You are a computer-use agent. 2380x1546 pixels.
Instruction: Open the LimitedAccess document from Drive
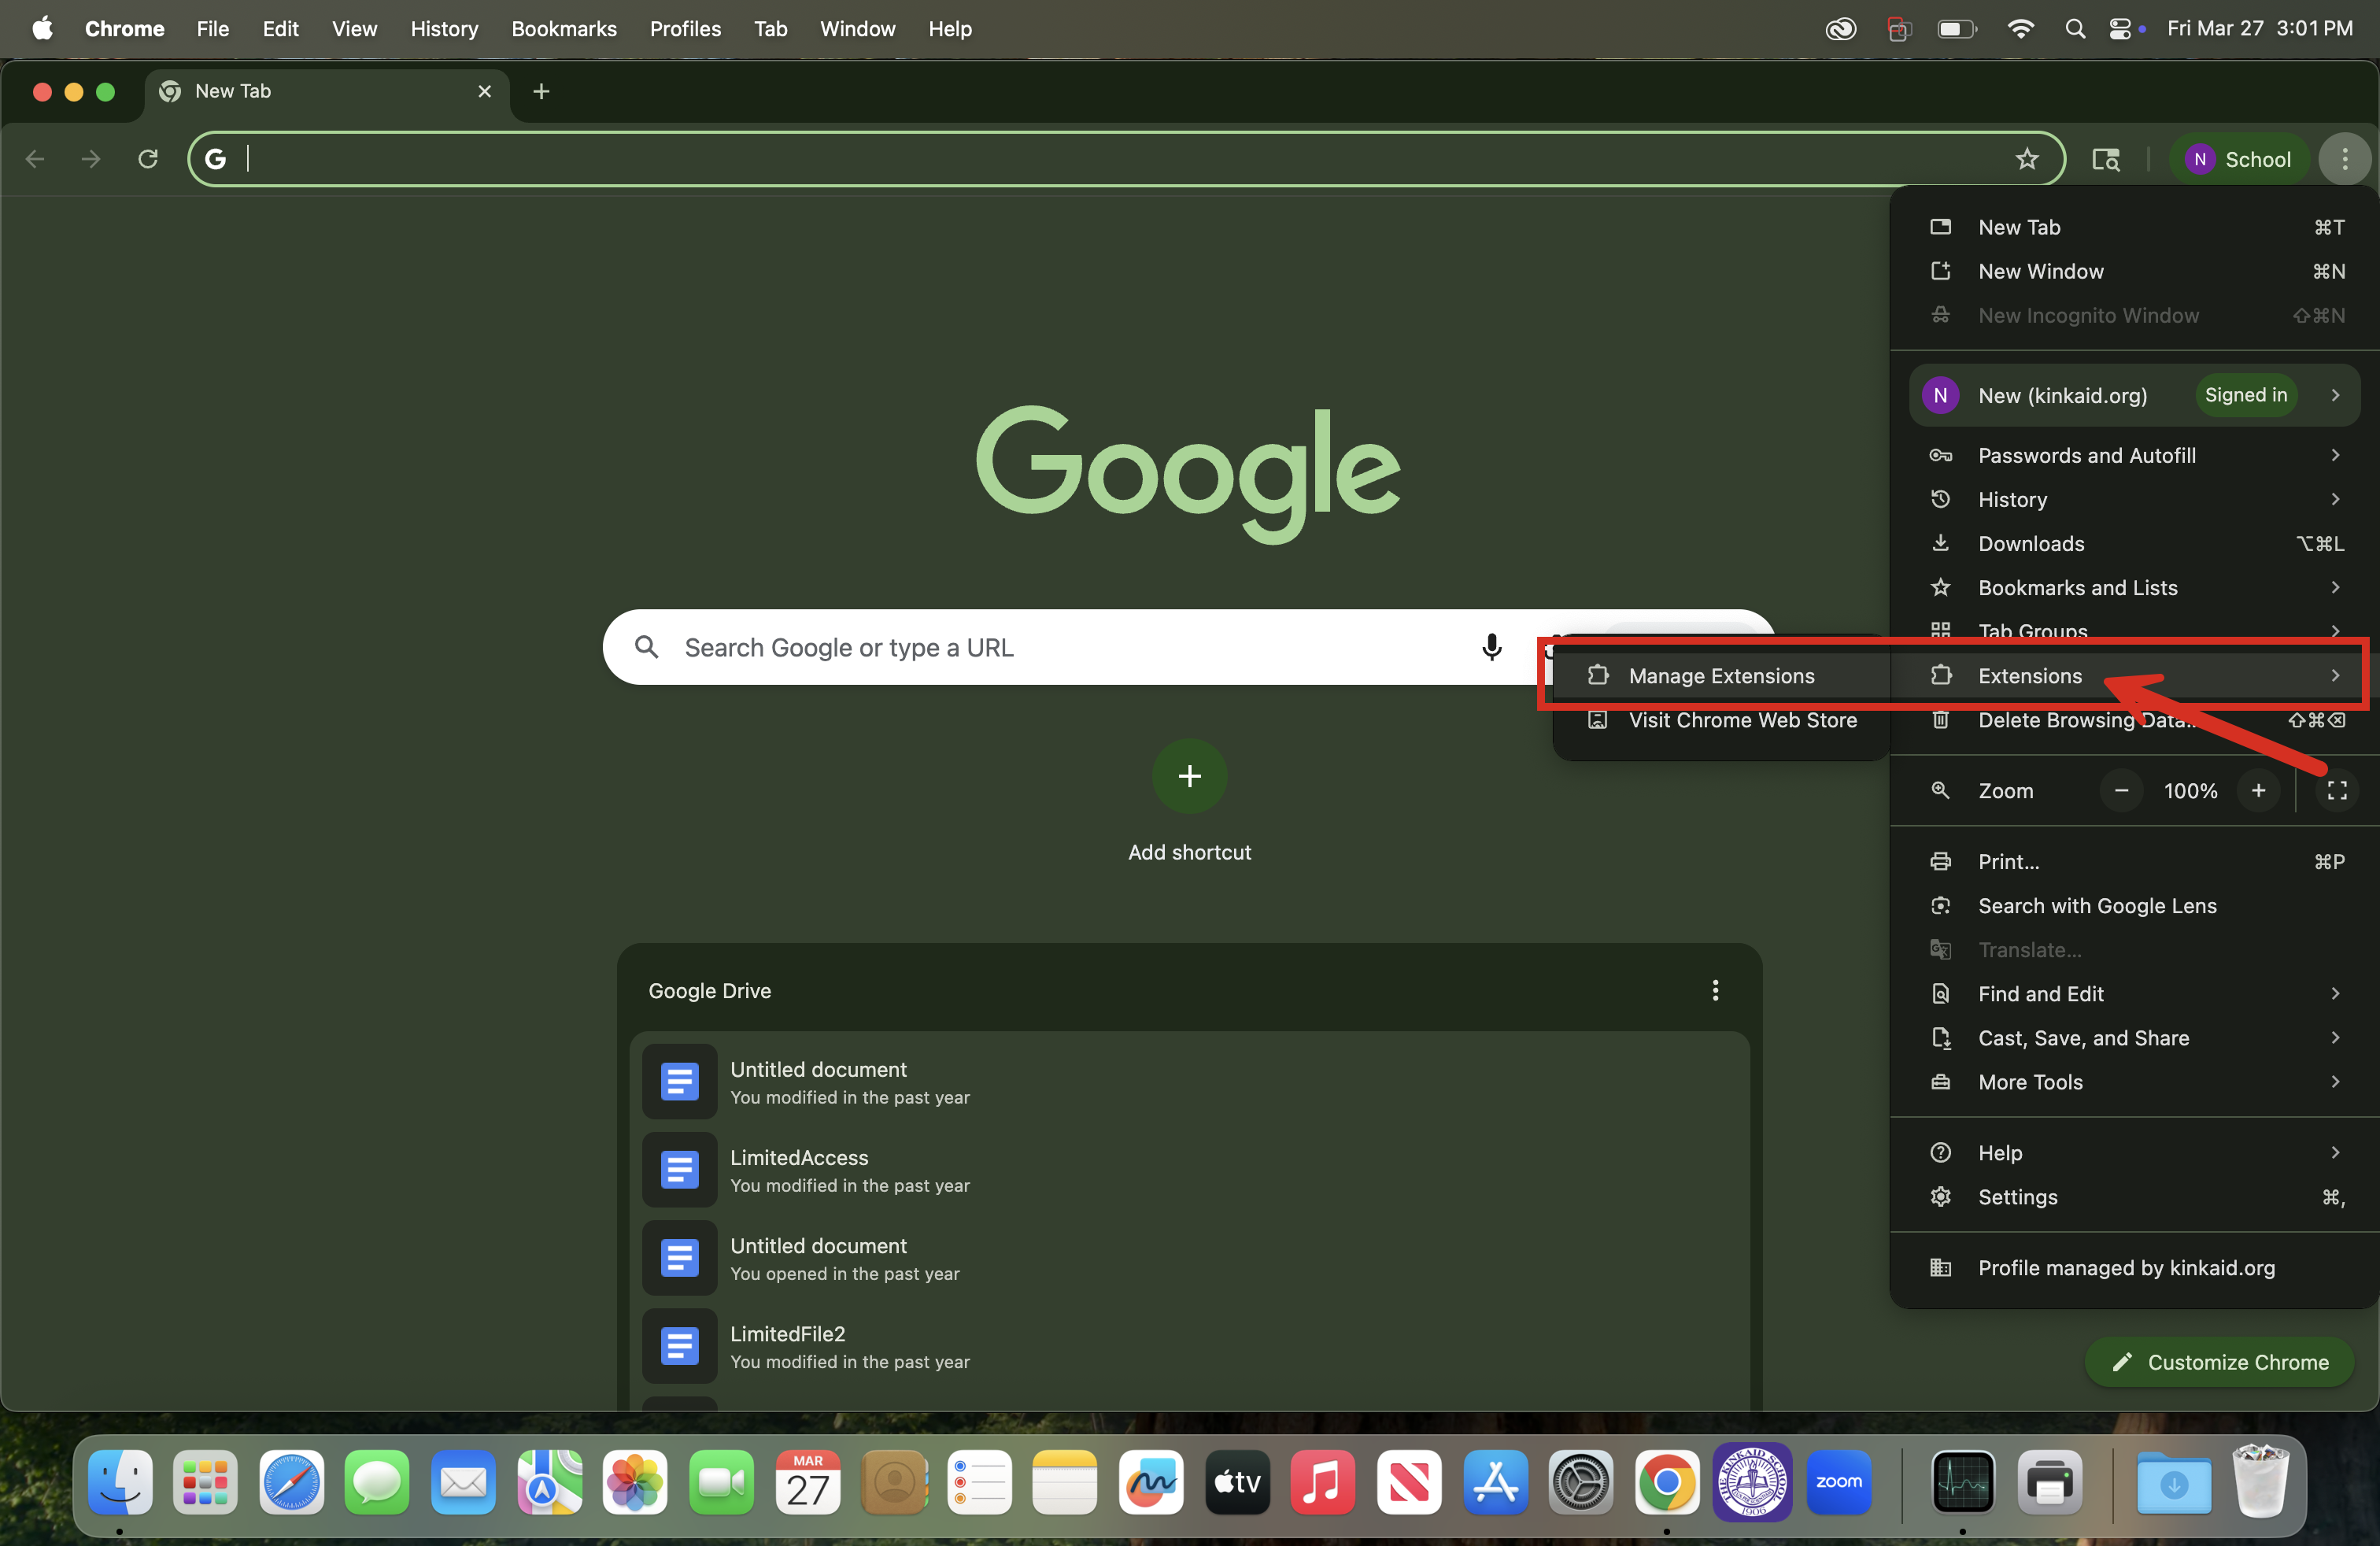(799, 1169)
